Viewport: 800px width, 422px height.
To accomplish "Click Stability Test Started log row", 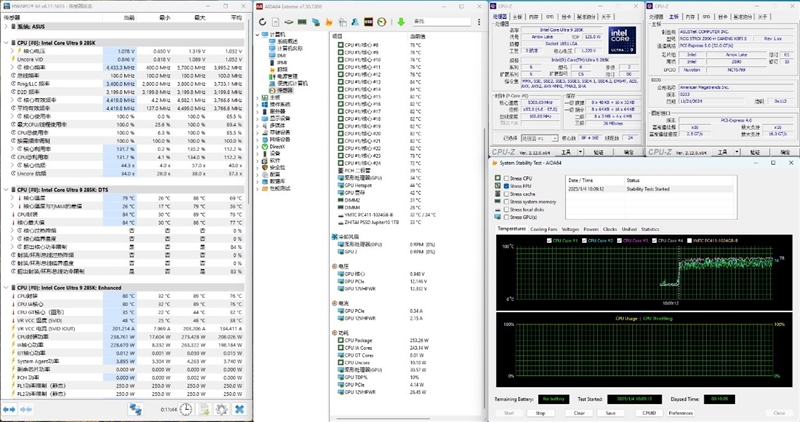I will point(649,189).
